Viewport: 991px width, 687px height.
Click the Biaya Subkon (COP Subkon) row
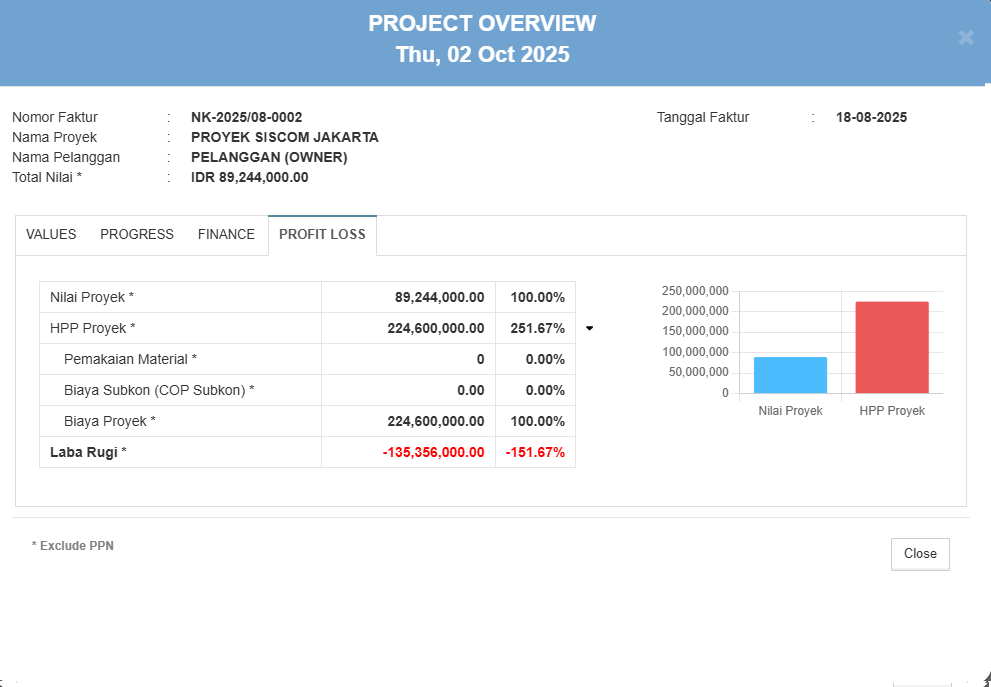pyautogui.click(x=158, y=390)
